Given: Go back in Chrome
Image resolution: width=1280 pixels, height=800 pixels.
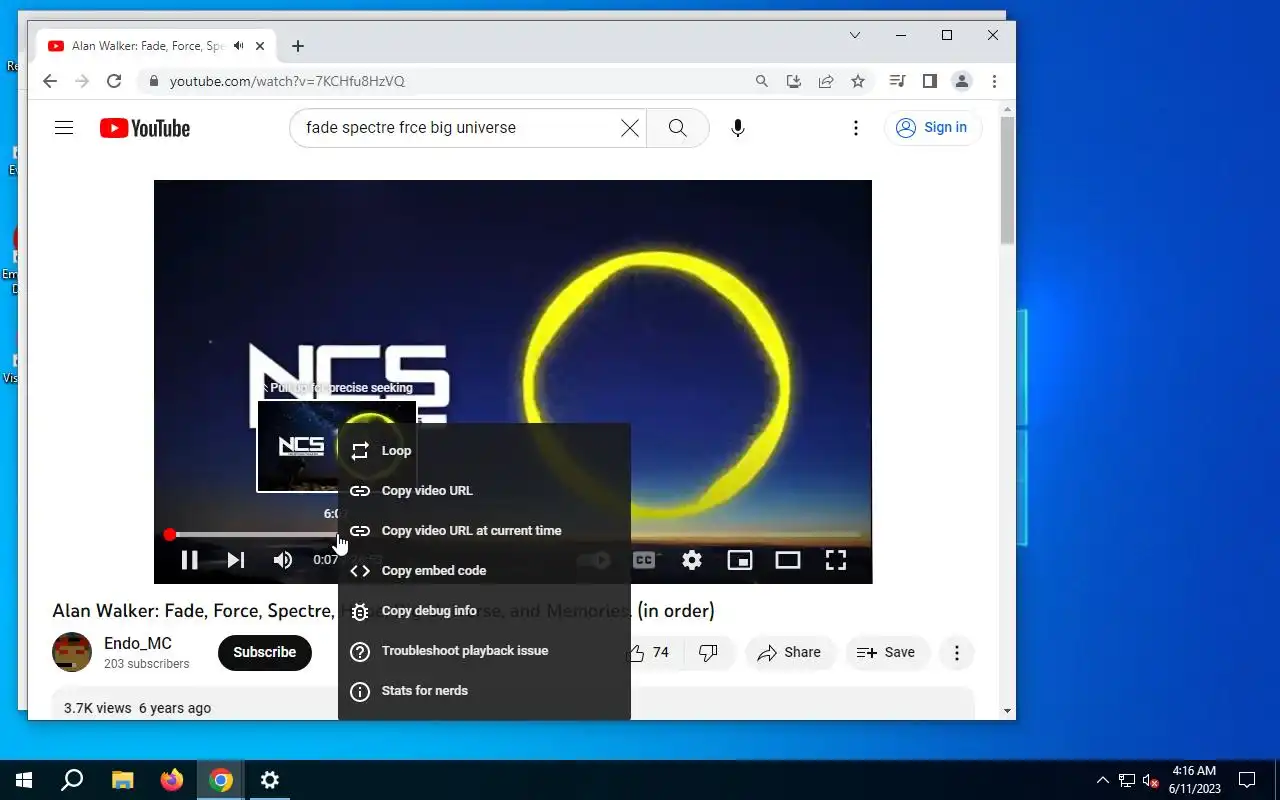Looking at the screenshot, I should click(50, 81).
